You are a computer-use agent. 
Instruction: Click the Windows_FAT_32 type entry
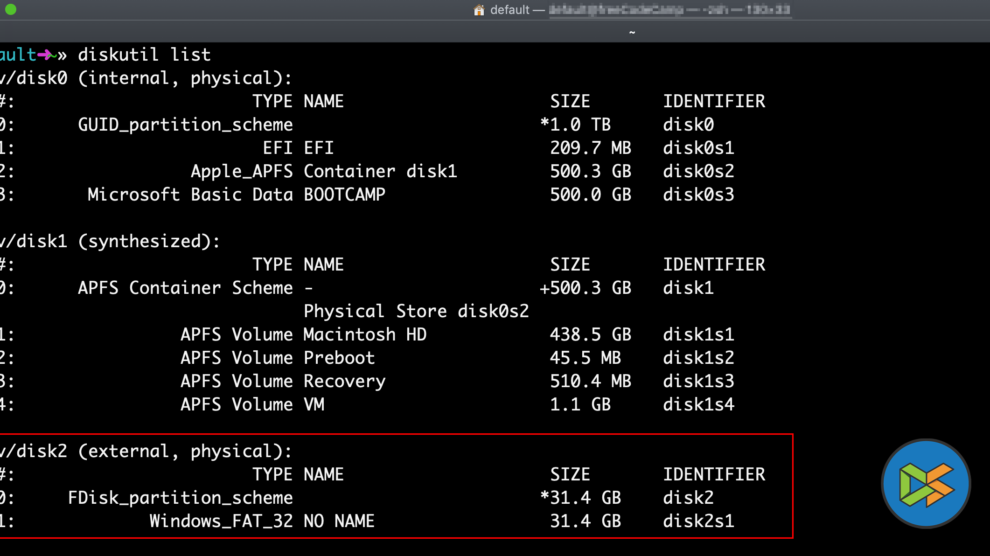221,521
